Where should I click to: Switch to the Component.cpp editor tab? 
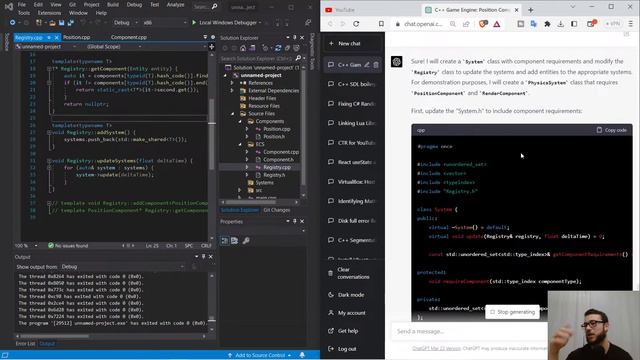coord(129,37)
